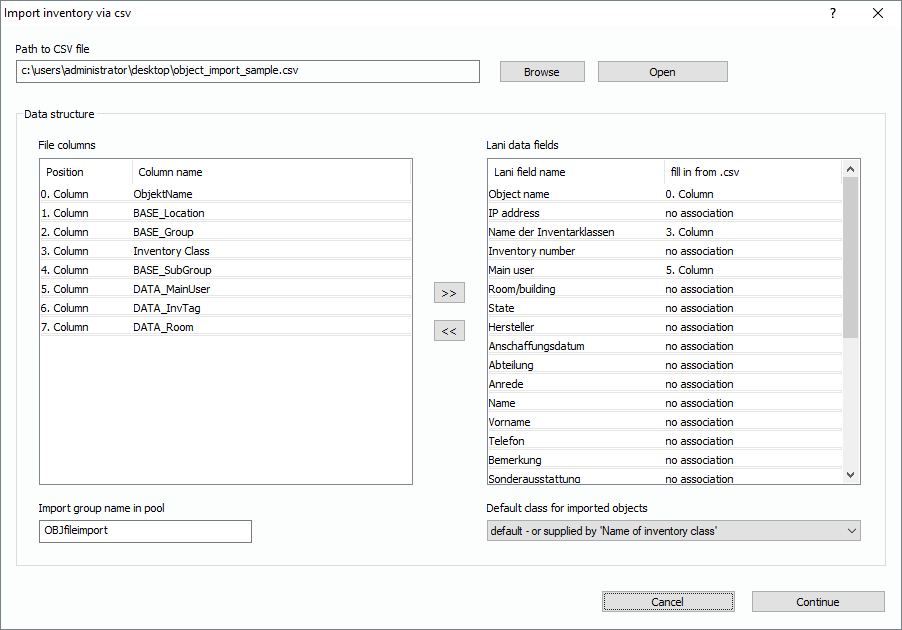Cancel the import dialog
The height and width of the screenshot is (630, 902).
667,602
